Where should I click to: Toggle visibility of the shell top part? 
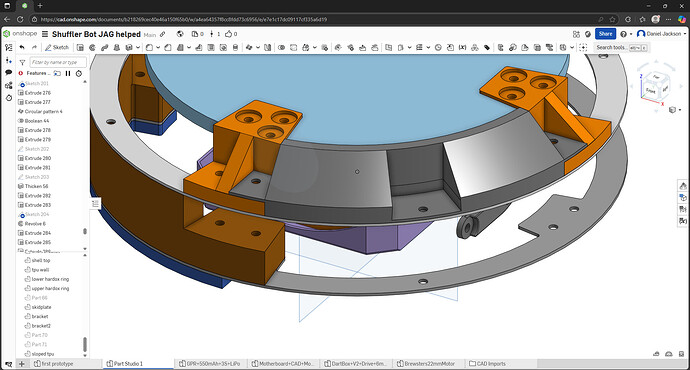coord(27,260)
